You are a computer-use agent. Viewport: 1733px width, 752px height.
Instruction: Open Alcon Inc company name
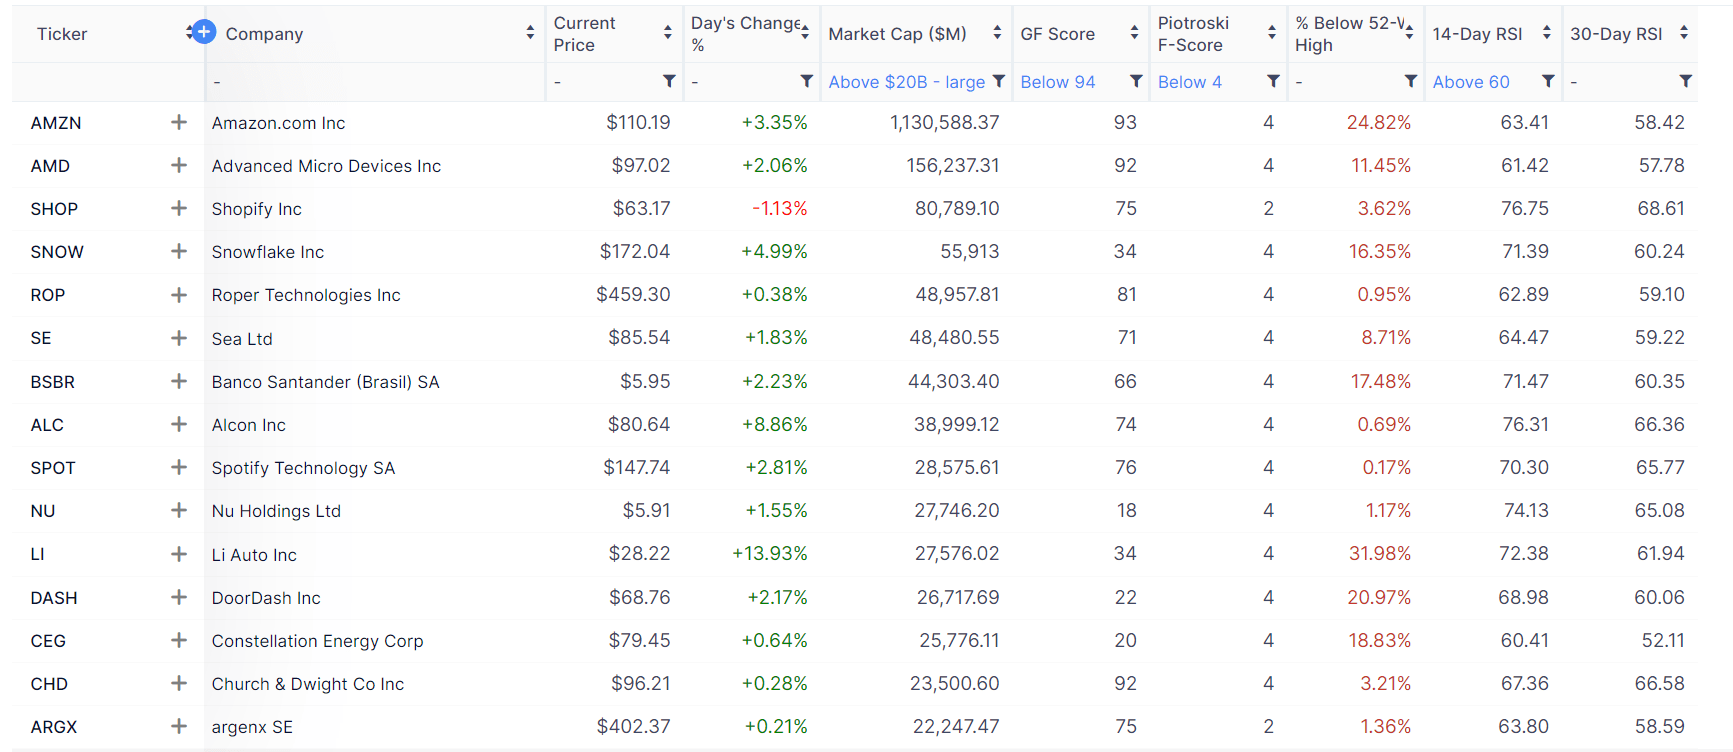click(248, 425)
